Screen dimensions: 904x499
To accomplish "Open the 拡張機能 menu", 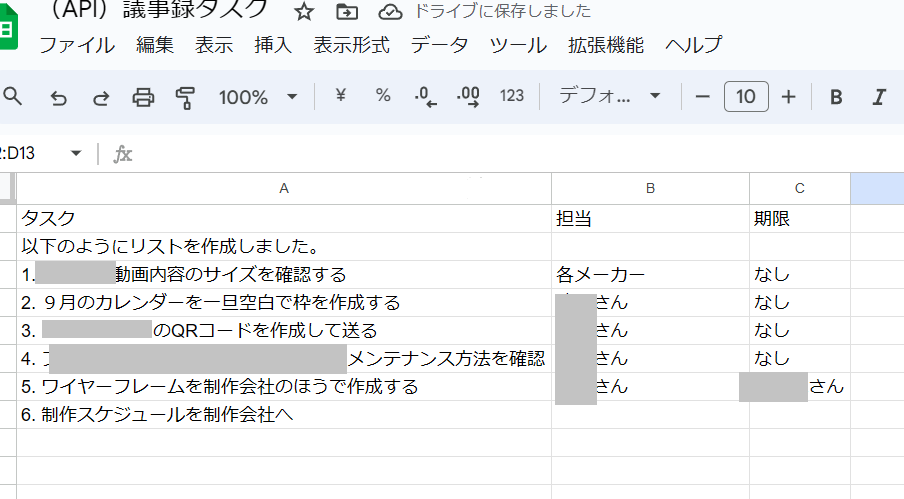I will pos(606,45).
